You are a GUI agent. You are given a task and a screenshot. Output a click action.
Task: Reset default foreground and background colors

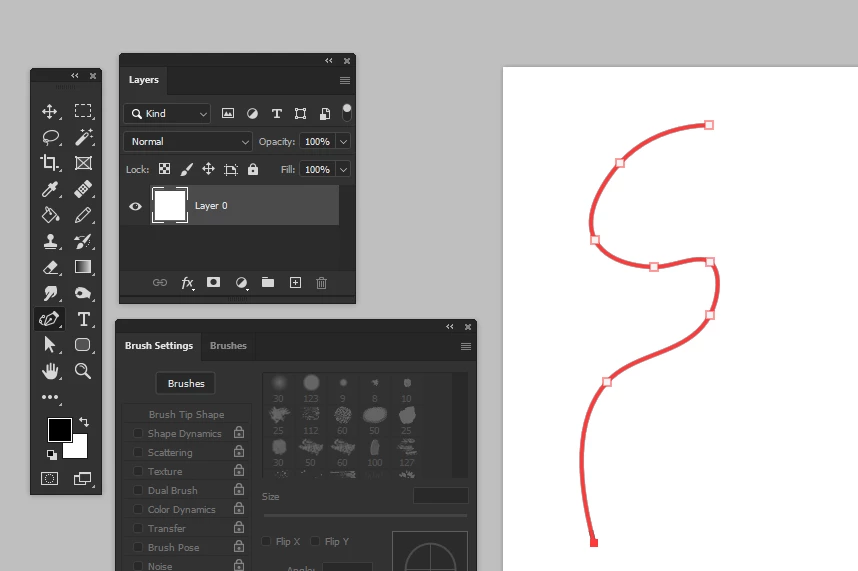click(x=51, y=455)
